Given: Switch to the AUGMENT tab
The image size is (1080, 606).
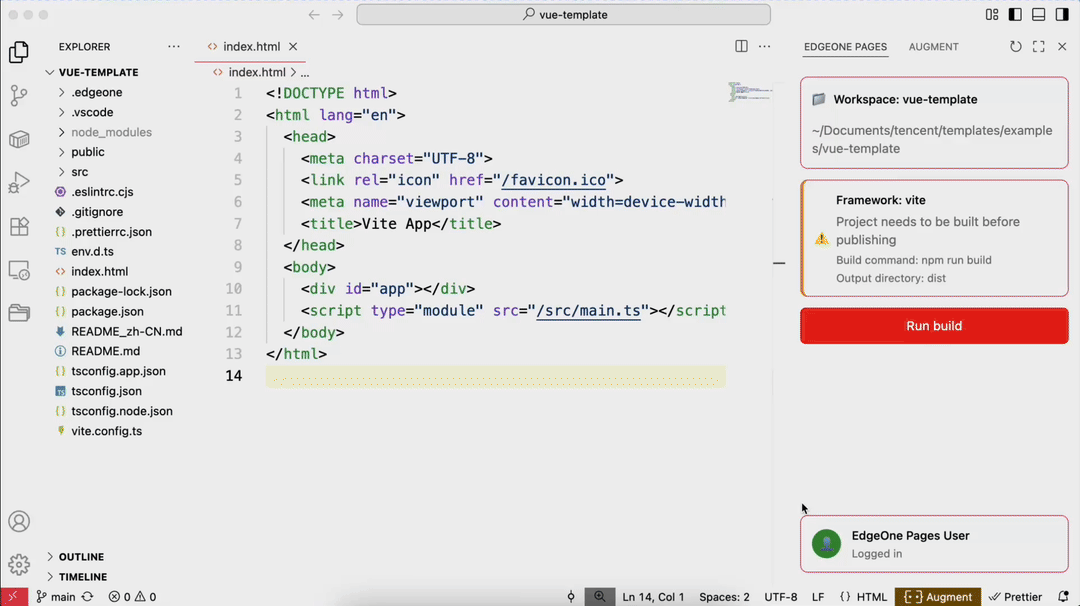Looking at the screenshot, I should (933, 47).
